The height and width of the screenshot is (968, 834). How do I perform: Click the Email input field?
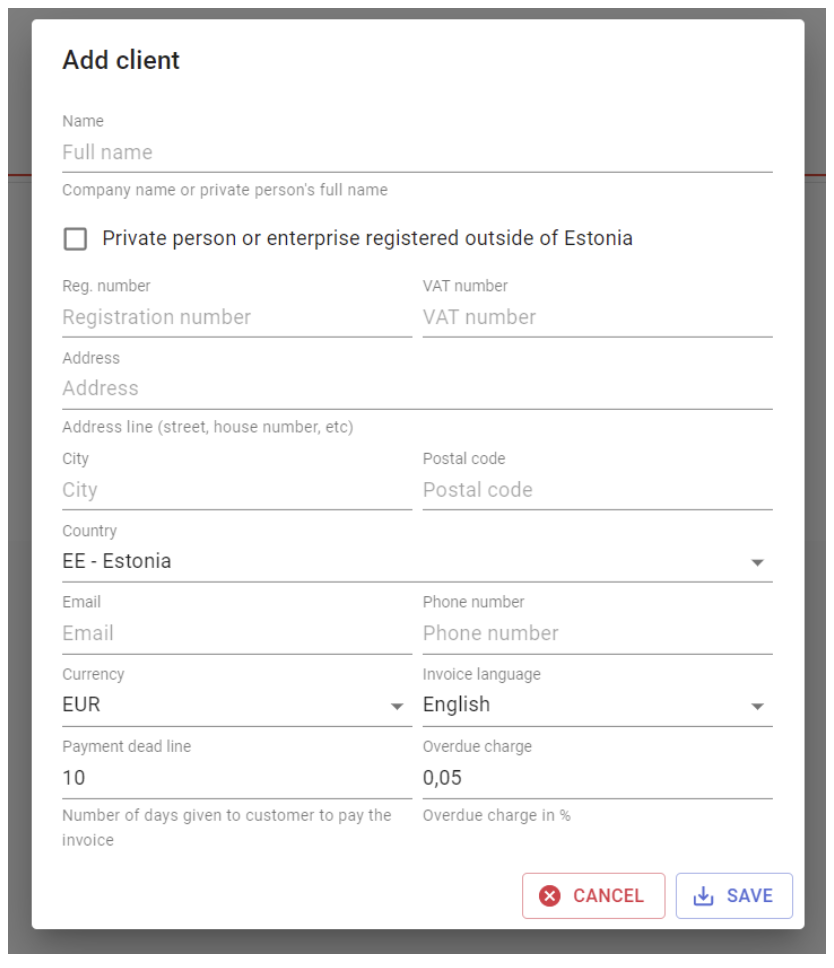(237, 633)
